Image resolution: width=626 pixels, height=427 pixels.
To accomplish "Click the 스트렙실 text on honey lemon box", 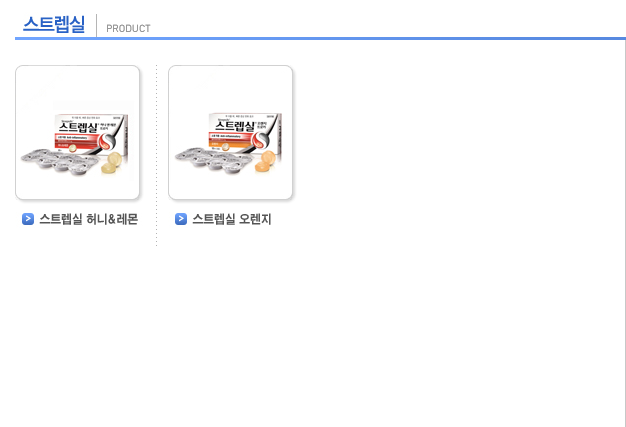I will (x=78, y=127).
